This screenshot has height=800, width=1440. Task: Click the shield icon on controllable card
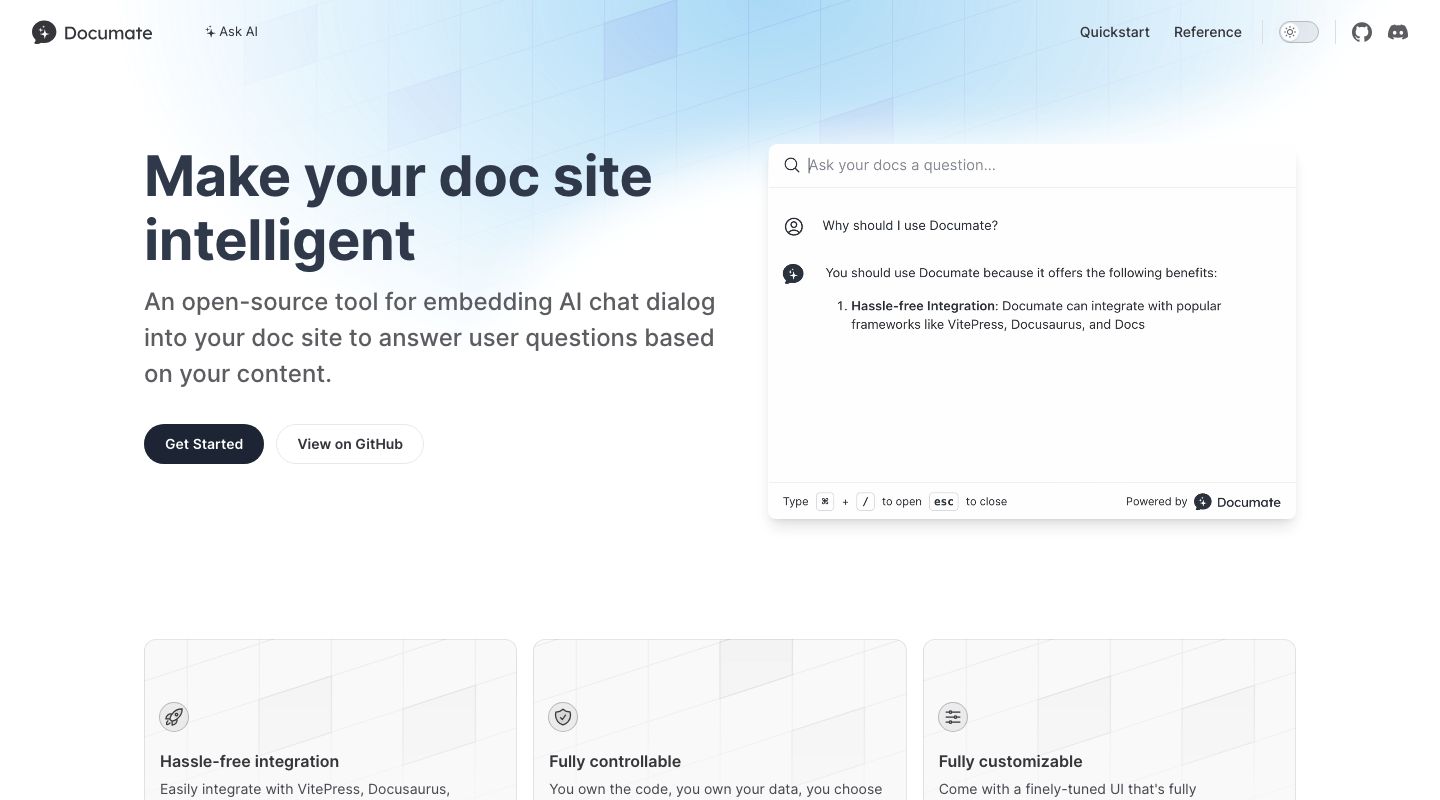click(x=563, y=717)
